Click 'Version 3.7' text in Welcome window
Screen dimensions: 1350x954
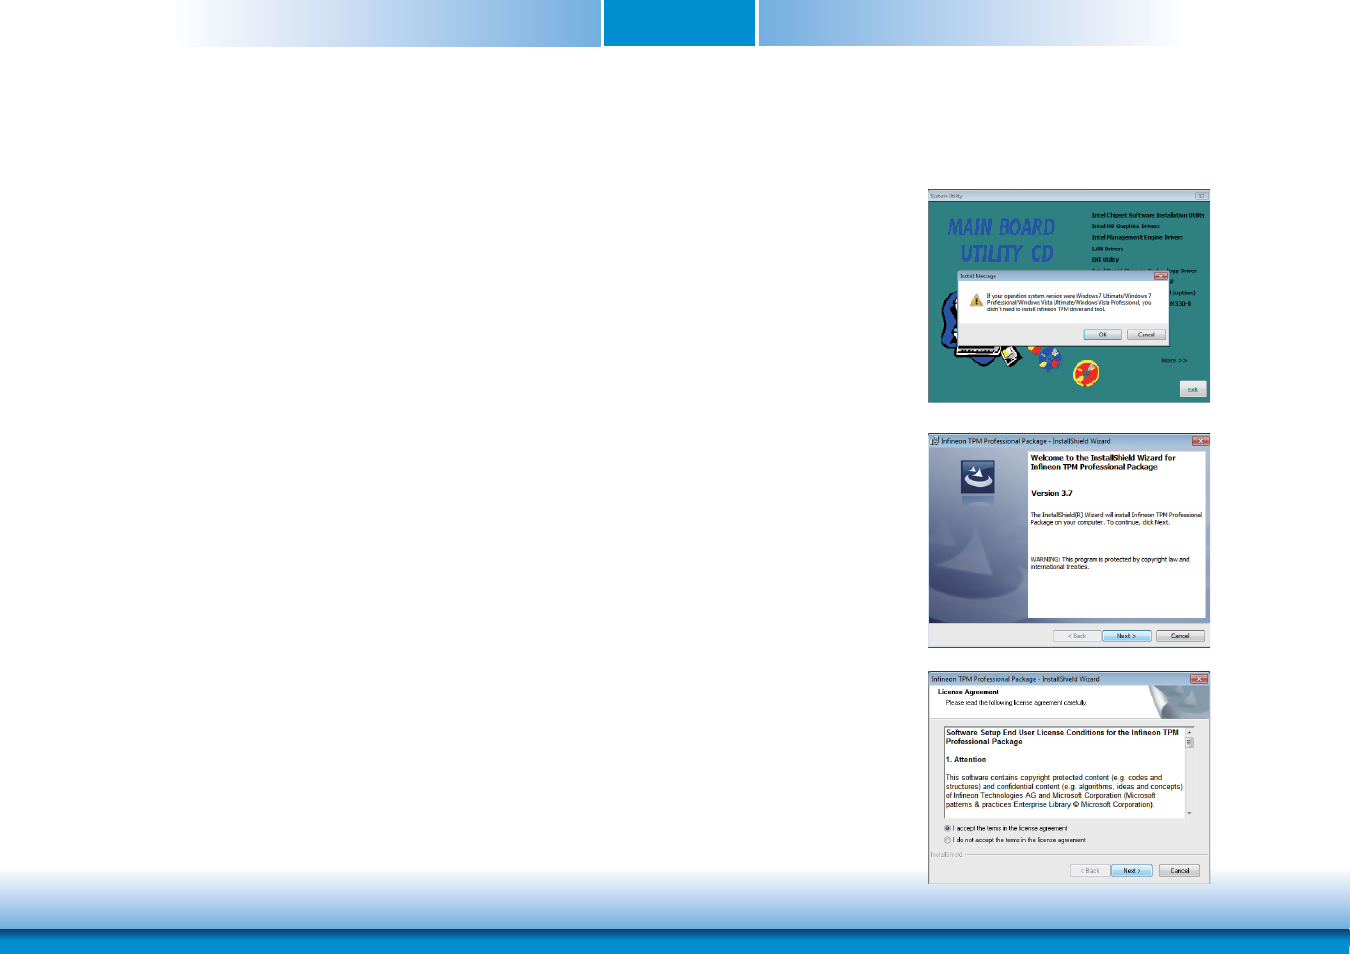coord(1051,494)
